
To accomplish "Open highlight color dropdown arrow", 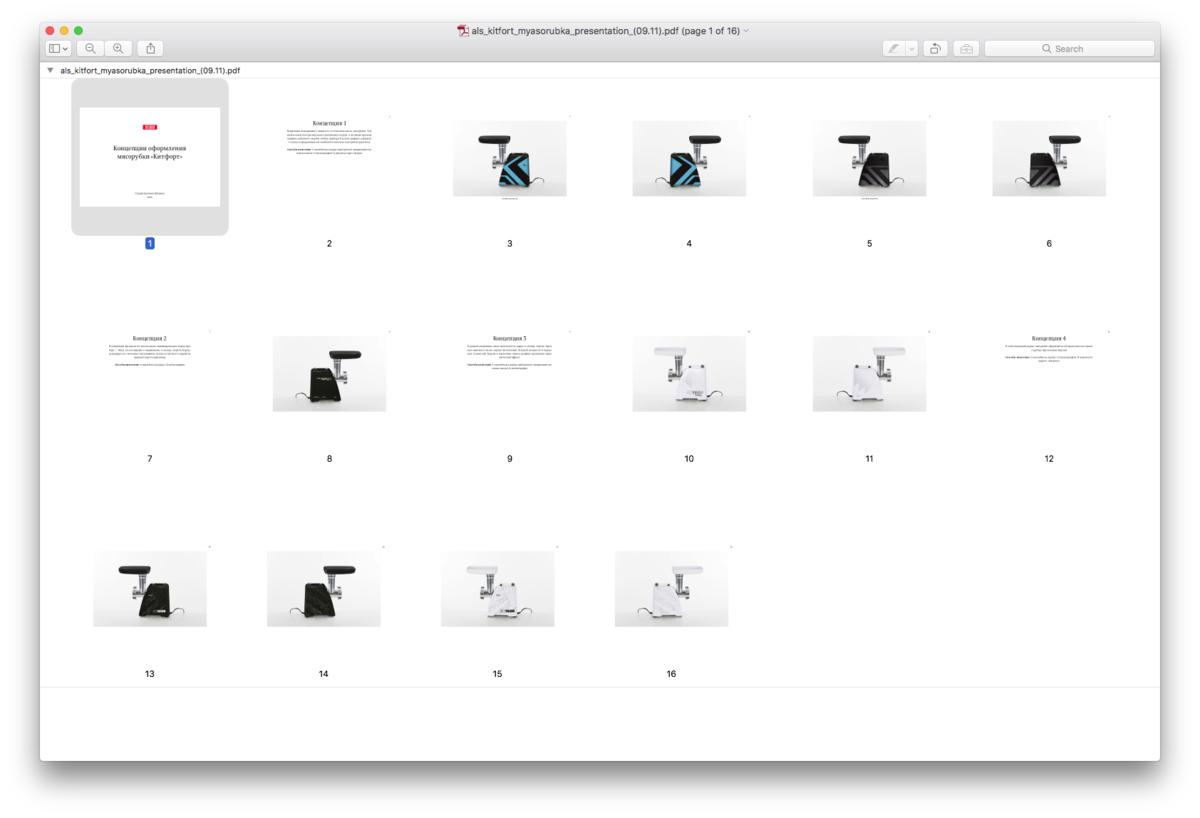I will point(911,48).
